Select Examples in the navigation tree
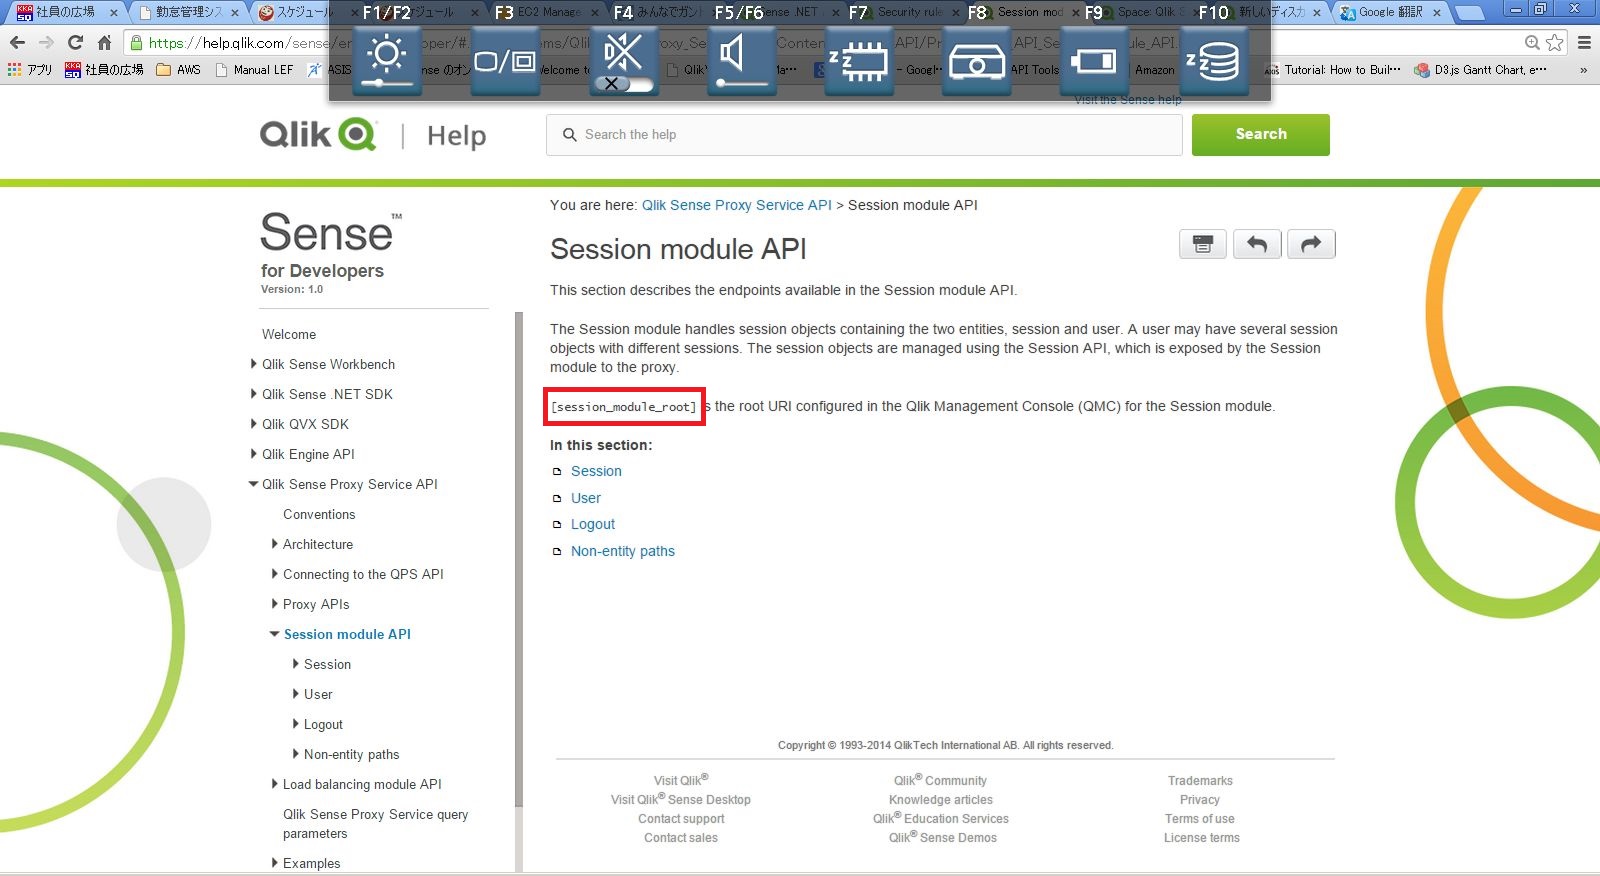This screenshot has width=1600, height=876. pyautogui.click(x=311, y=863)
